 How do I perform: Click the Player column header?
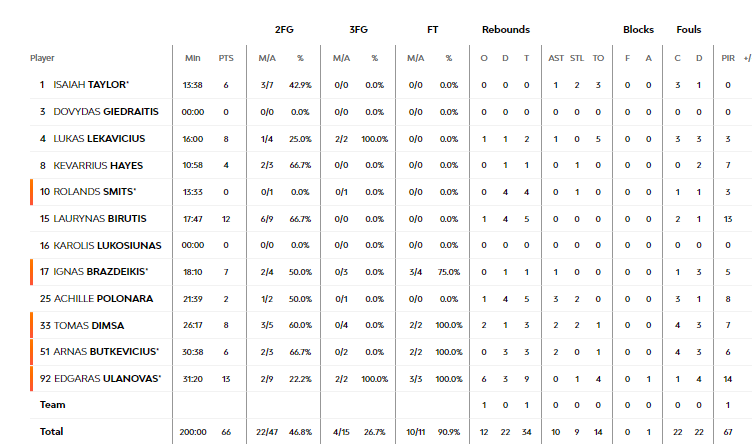pos(42,58)
